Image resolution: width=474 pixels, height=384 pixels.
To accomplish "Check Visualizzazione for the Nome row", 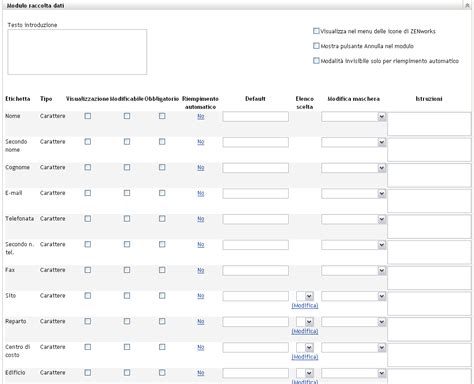I will 88,116.
